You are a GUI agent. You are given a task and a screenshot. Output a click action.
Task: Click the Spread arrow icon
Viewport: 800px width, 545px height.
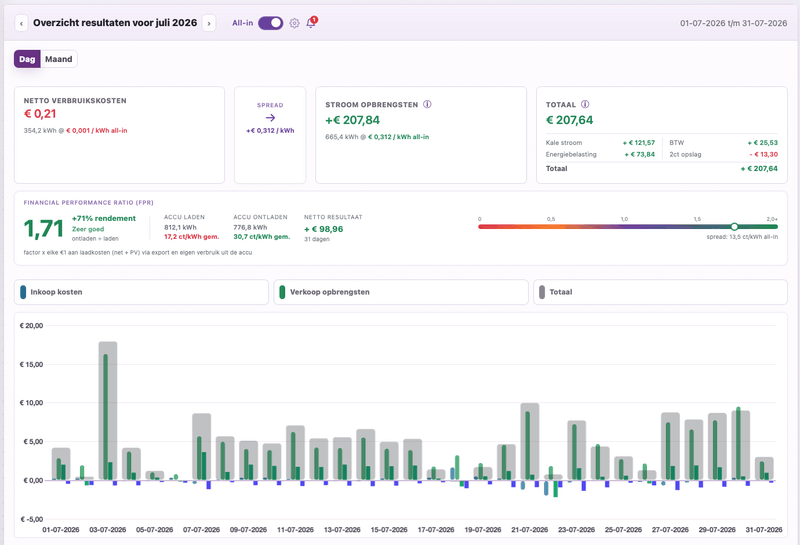(x=270, y=117)
